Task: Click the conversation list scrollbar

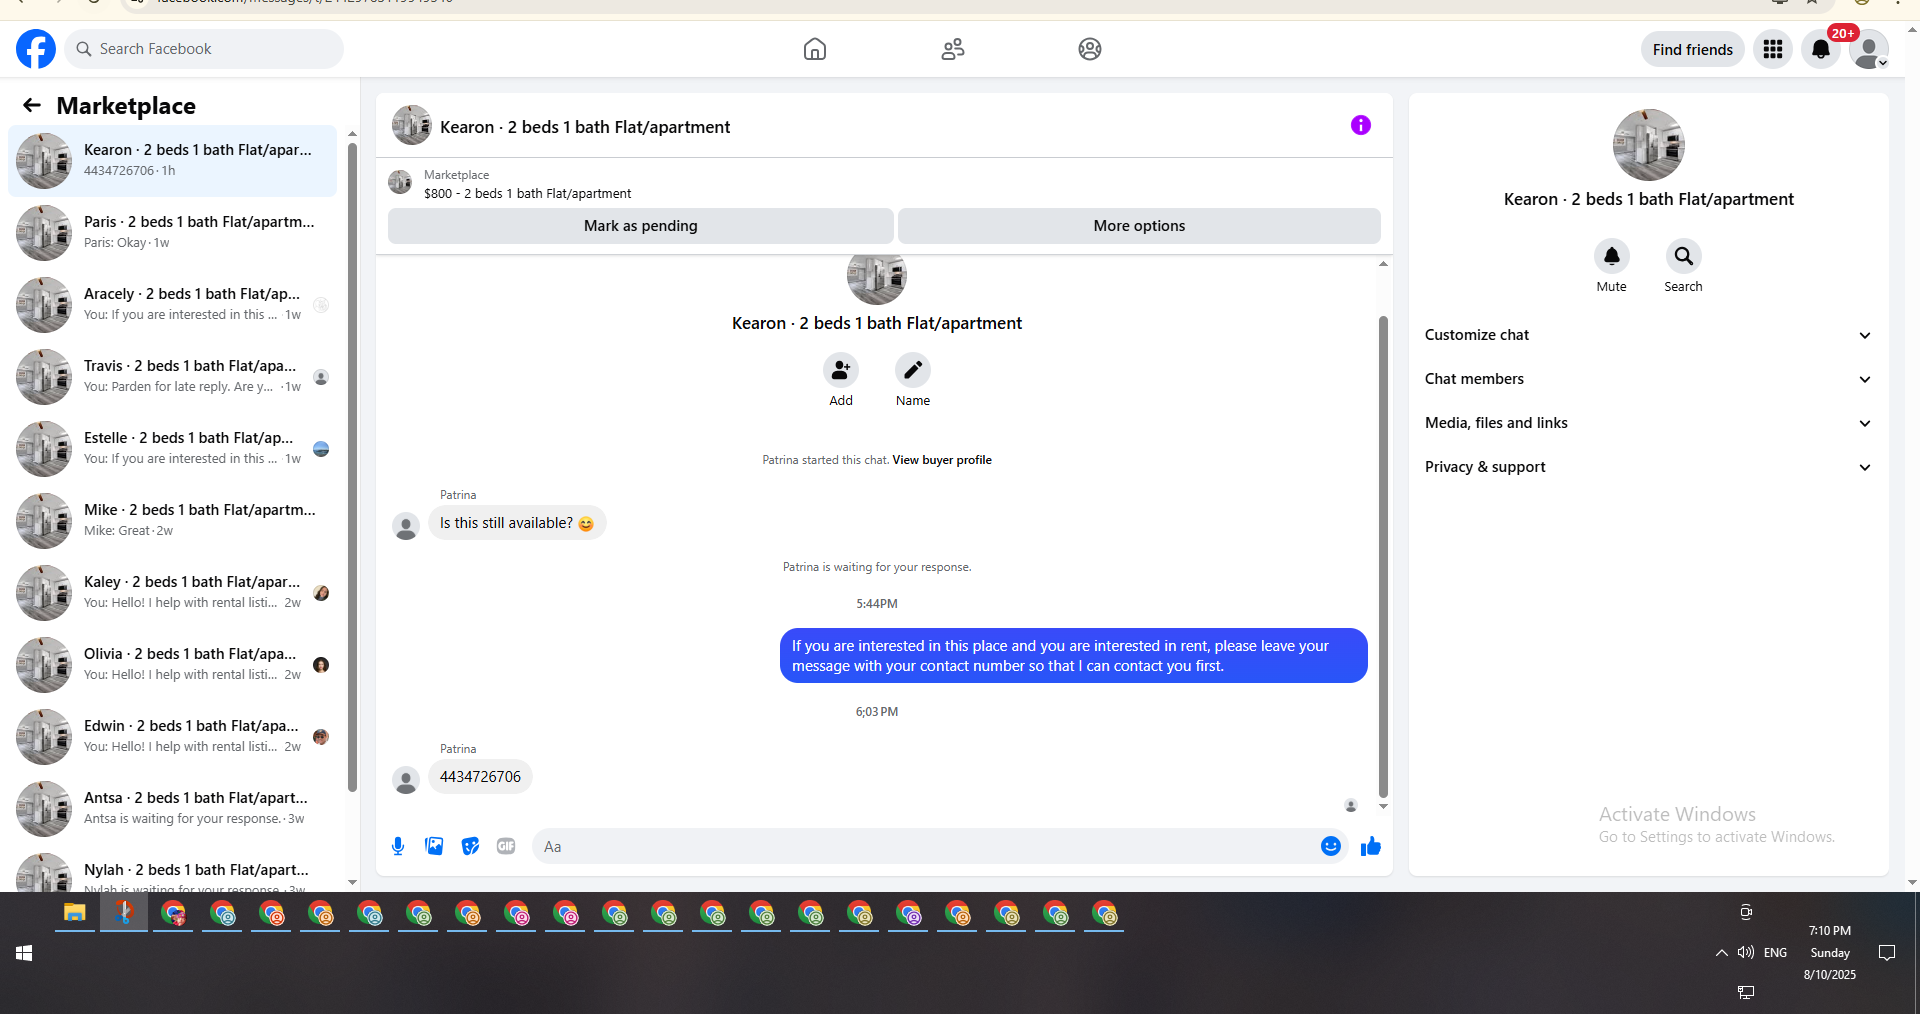Action: pos(352,467)
